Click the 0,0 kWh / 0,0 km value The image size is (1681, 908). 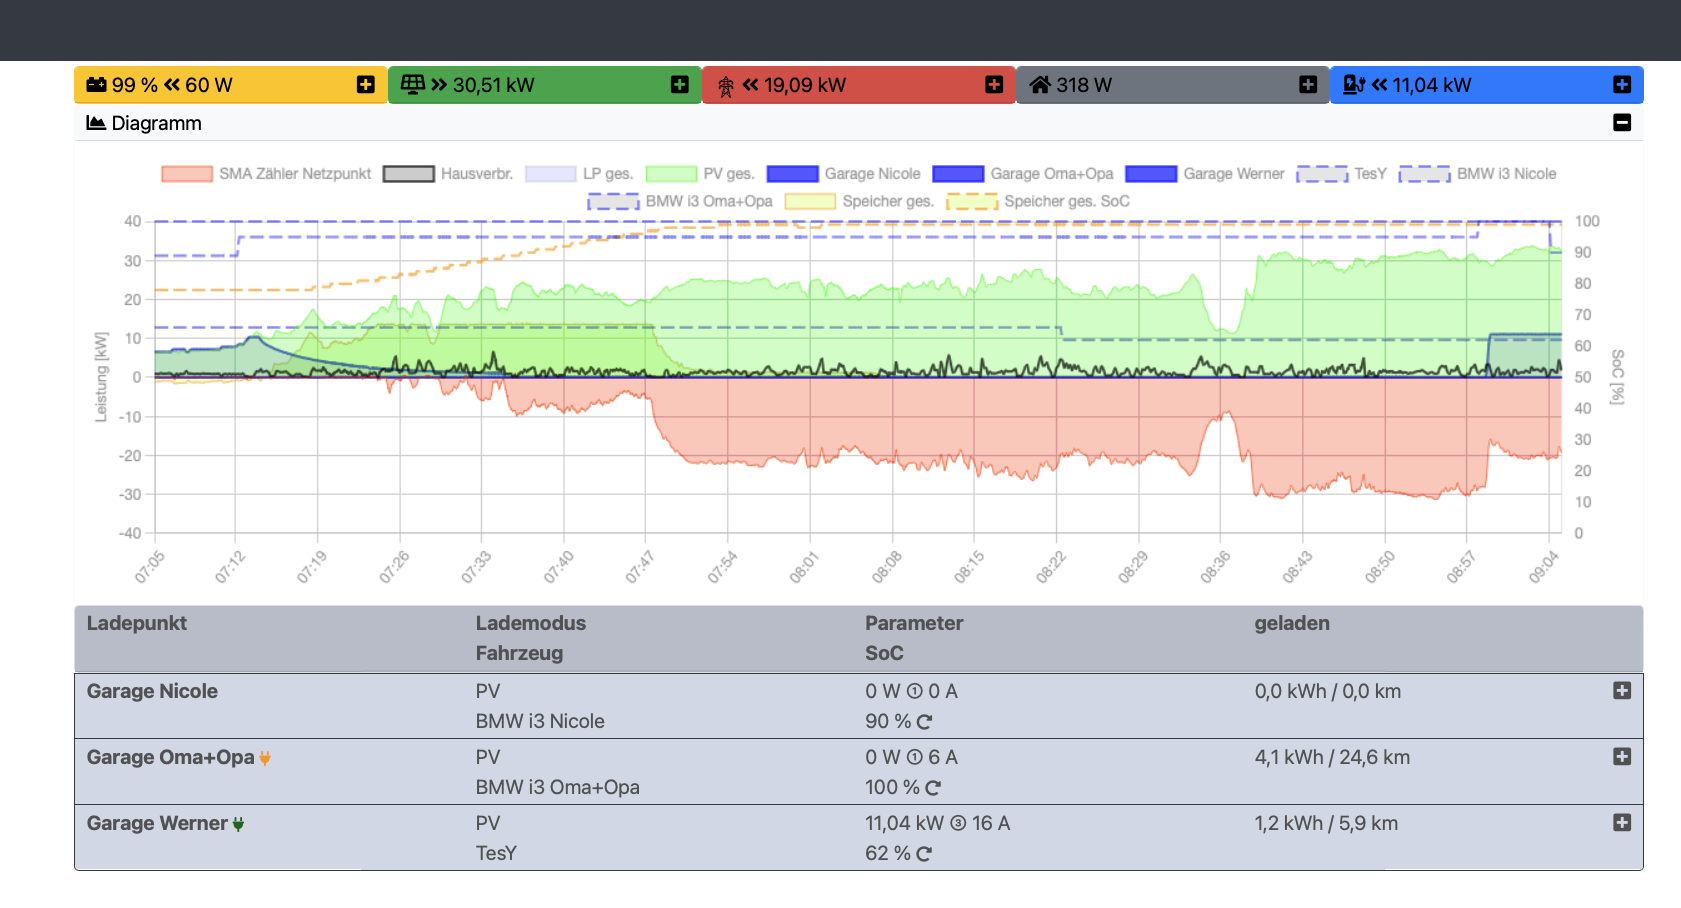point(1328,691)
